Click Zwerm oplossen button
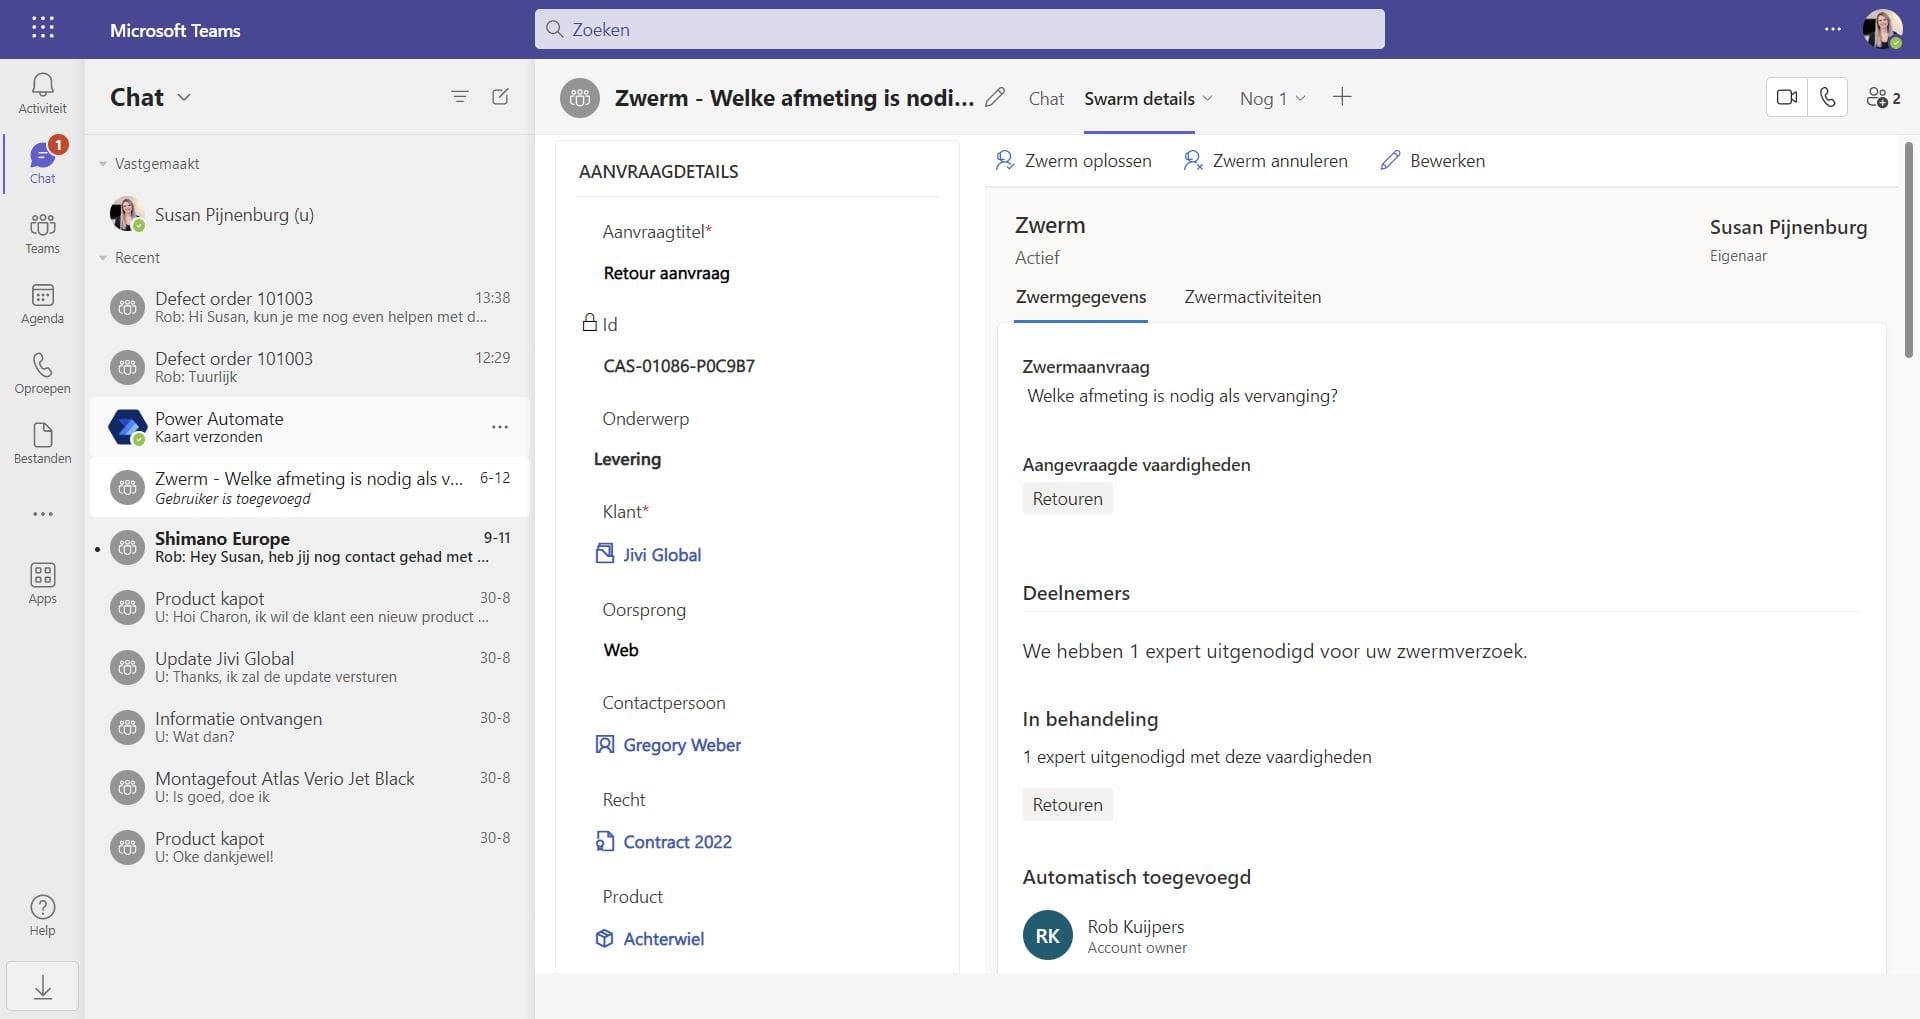The width and height of the screenshot is (1920, 1019). [x=1074, y=161]
